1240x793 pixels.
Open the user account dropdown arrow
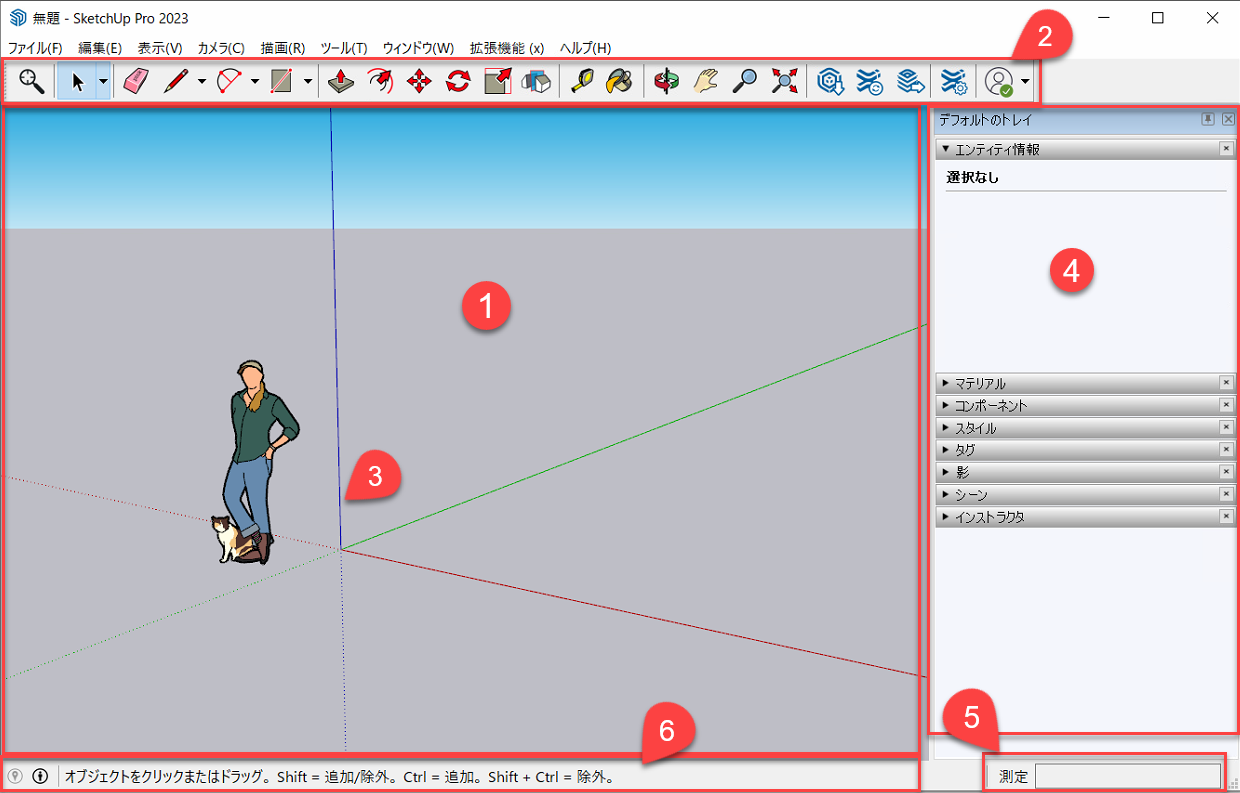1025,82
